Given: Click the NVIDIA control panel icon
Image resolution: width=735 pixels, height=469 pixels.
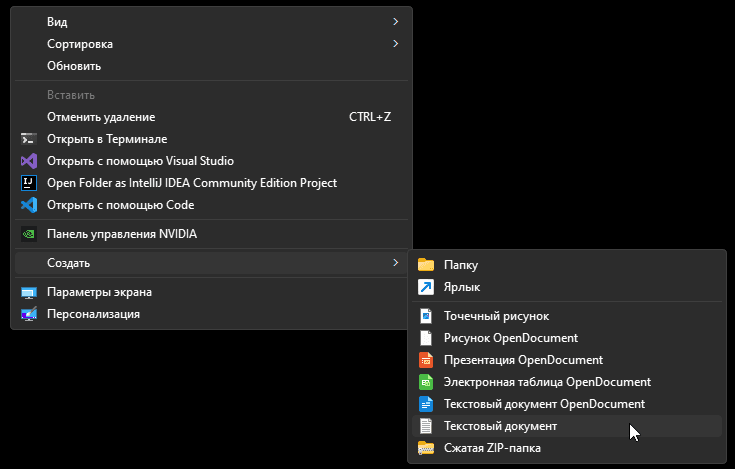Looking at the screenshot, I should tap(29, 234).
